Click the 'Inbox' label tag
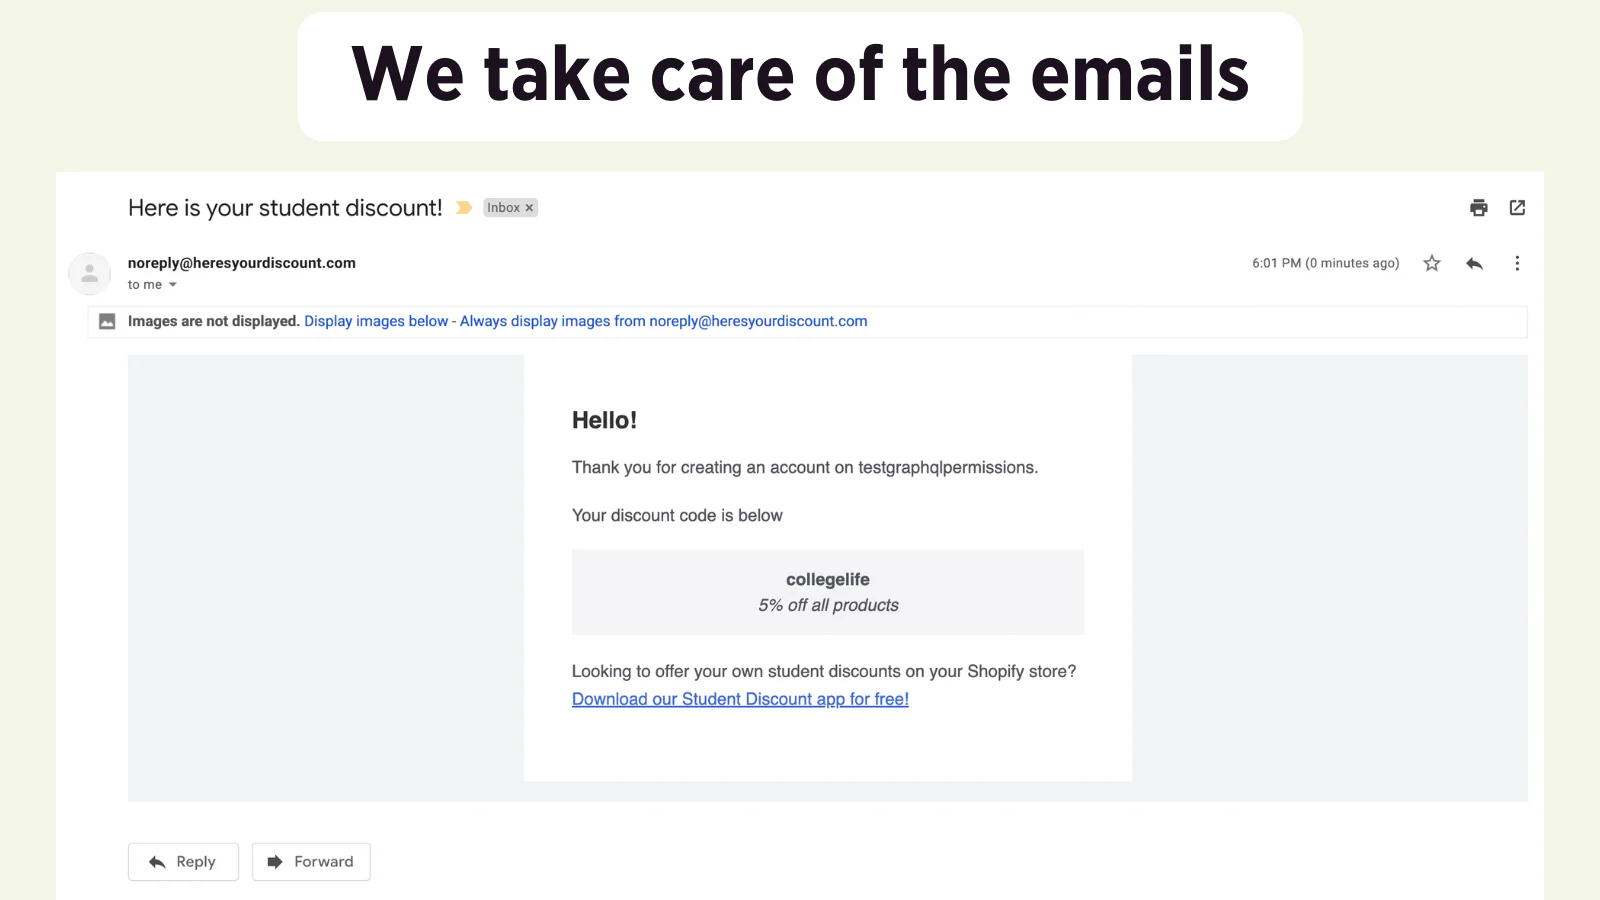Screen dimensions: 1600x900 (x=503, y=208)
